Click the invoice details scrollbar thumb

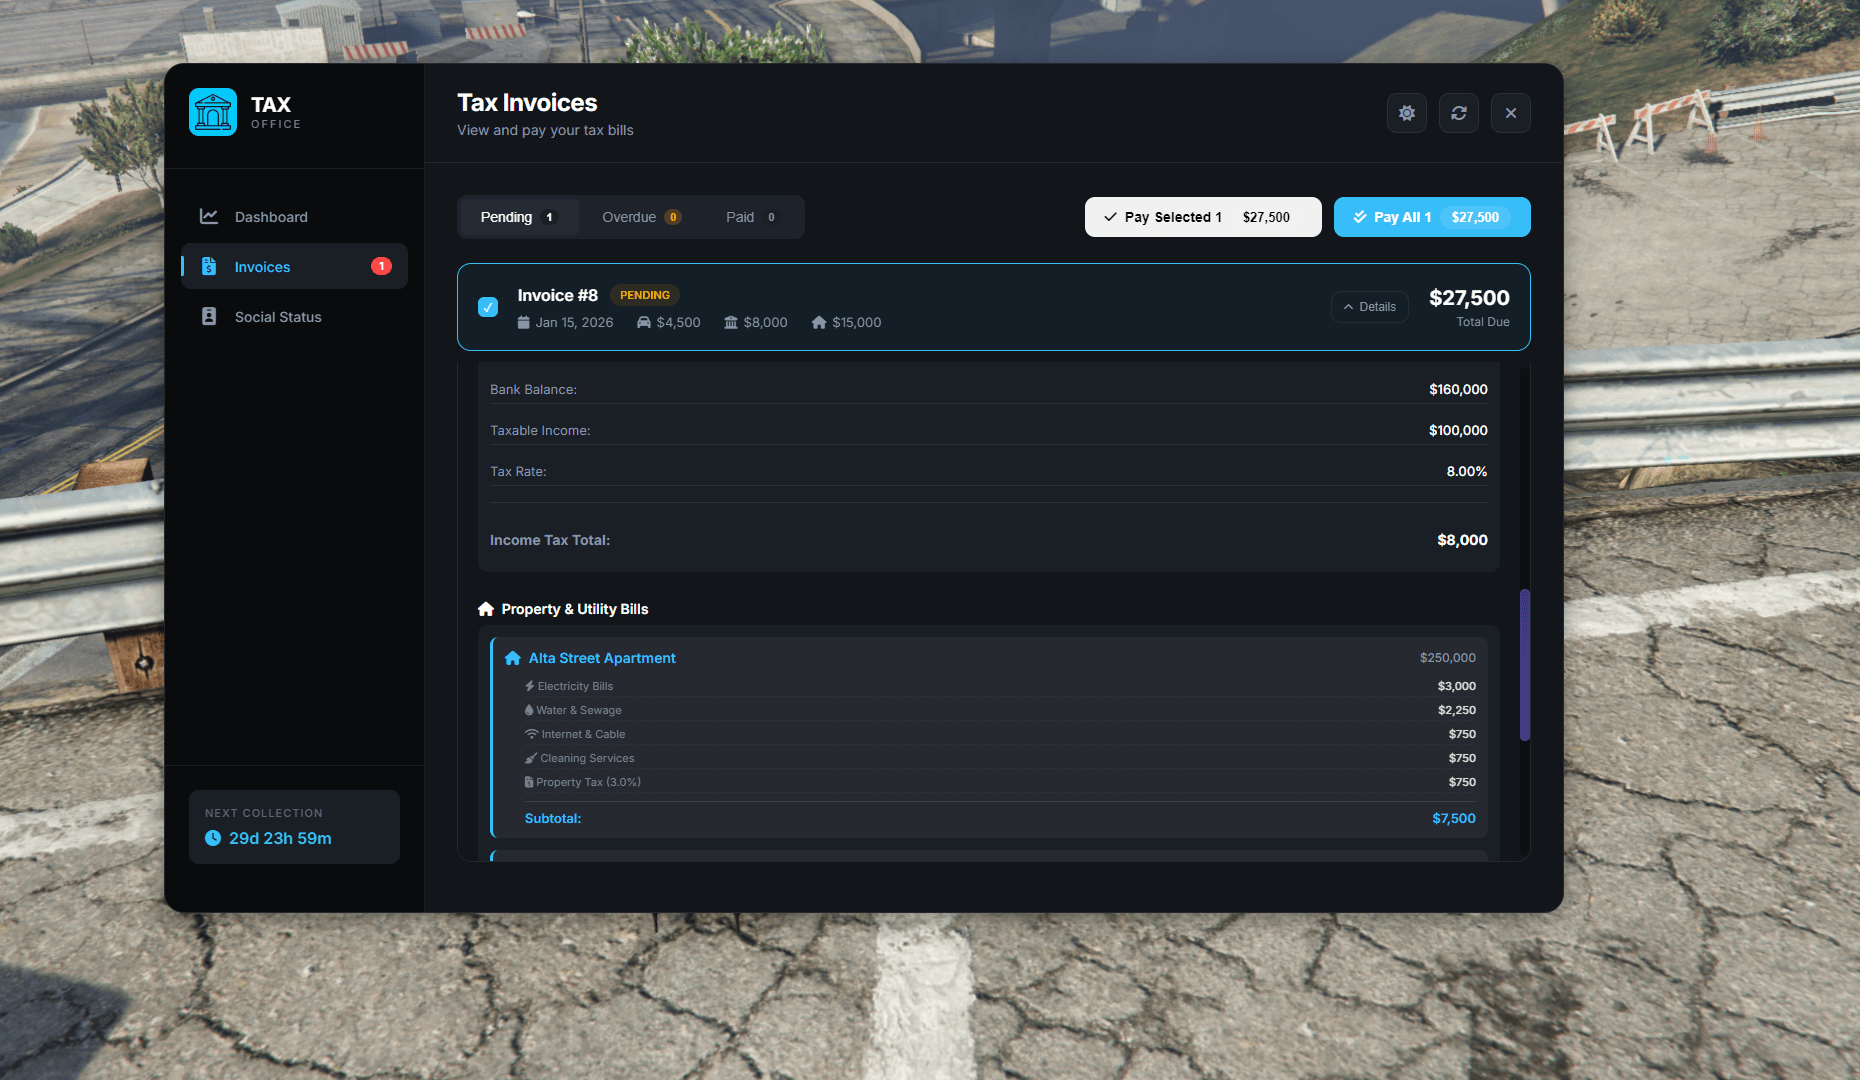click(x=1524, y=665)
